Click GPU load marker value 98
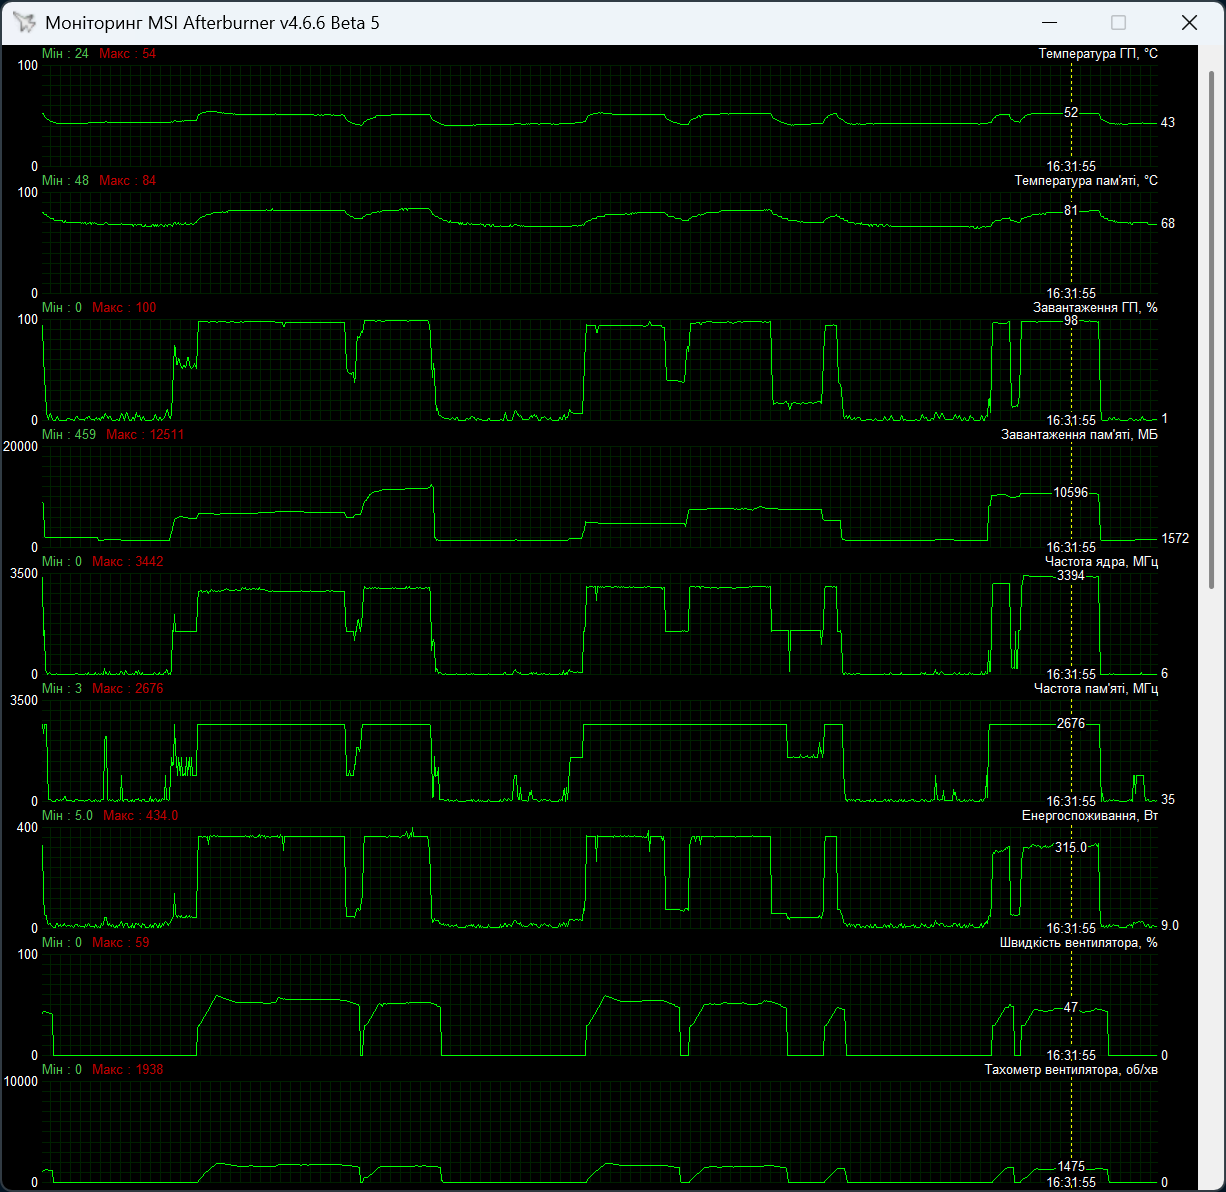Image resolution: width=1226 pixels, height=1192 pixels. click(x=1071, y=321)
